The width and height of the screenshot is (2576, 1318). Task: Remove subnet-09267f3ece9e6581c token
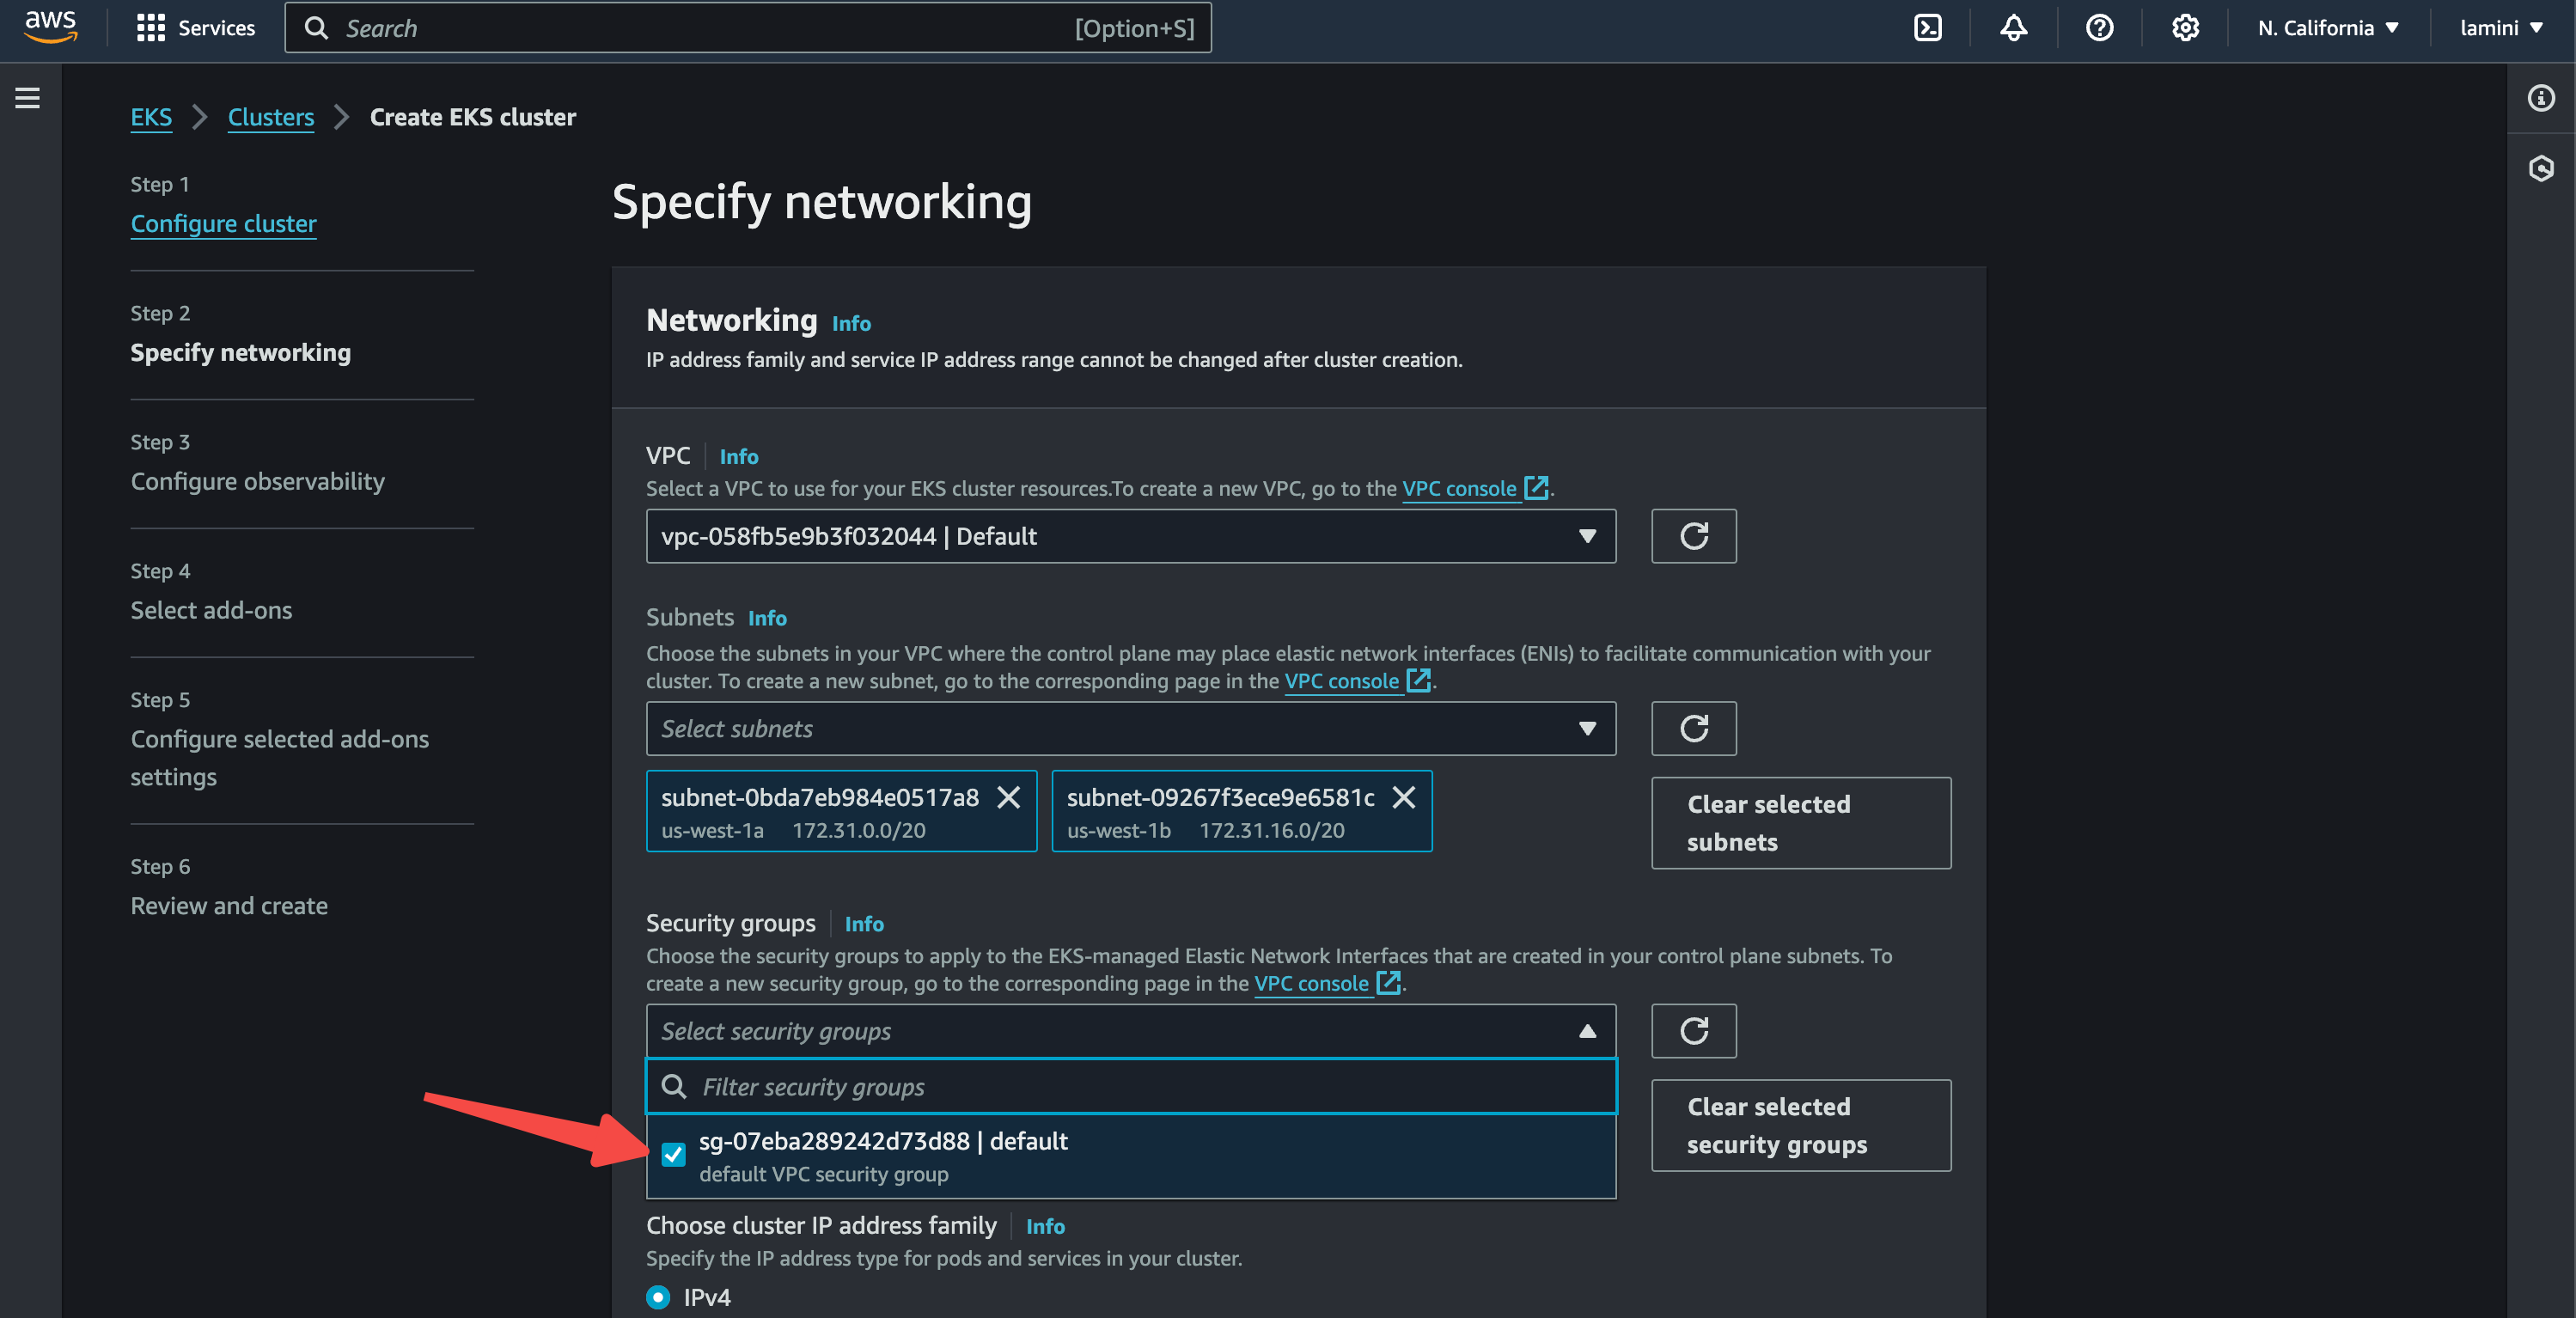[1404, 797]
